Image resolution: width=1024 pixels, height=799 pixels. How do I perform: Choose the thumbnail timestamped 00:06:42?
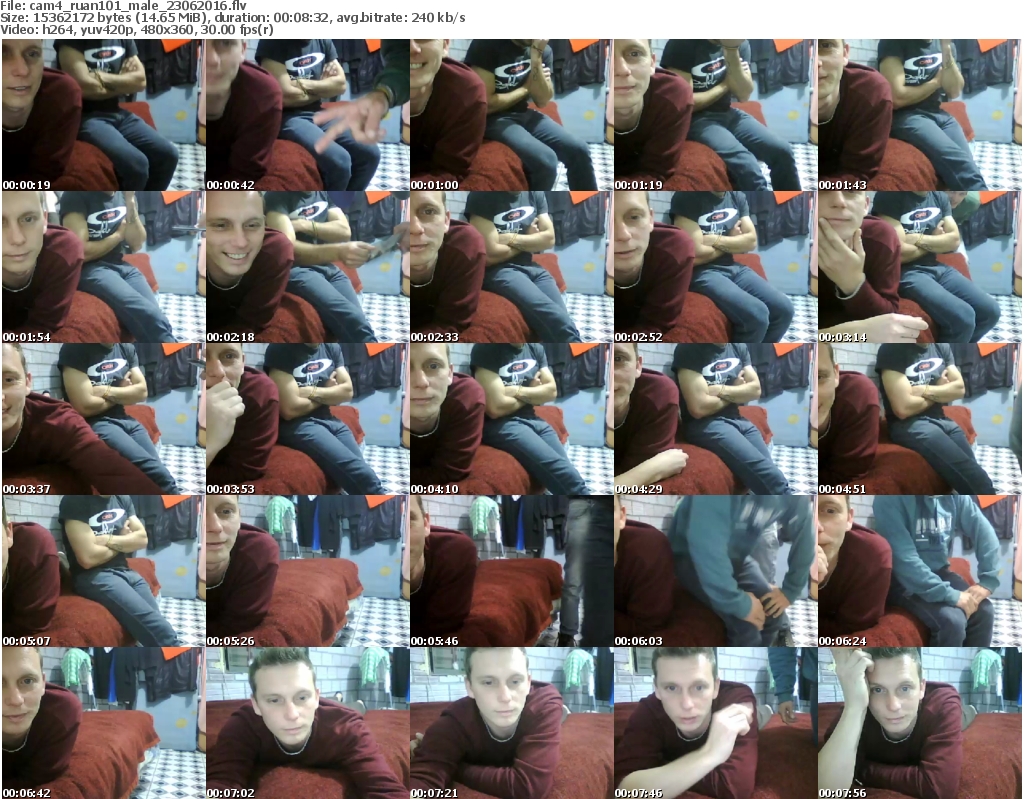click(x=103, y=723)
